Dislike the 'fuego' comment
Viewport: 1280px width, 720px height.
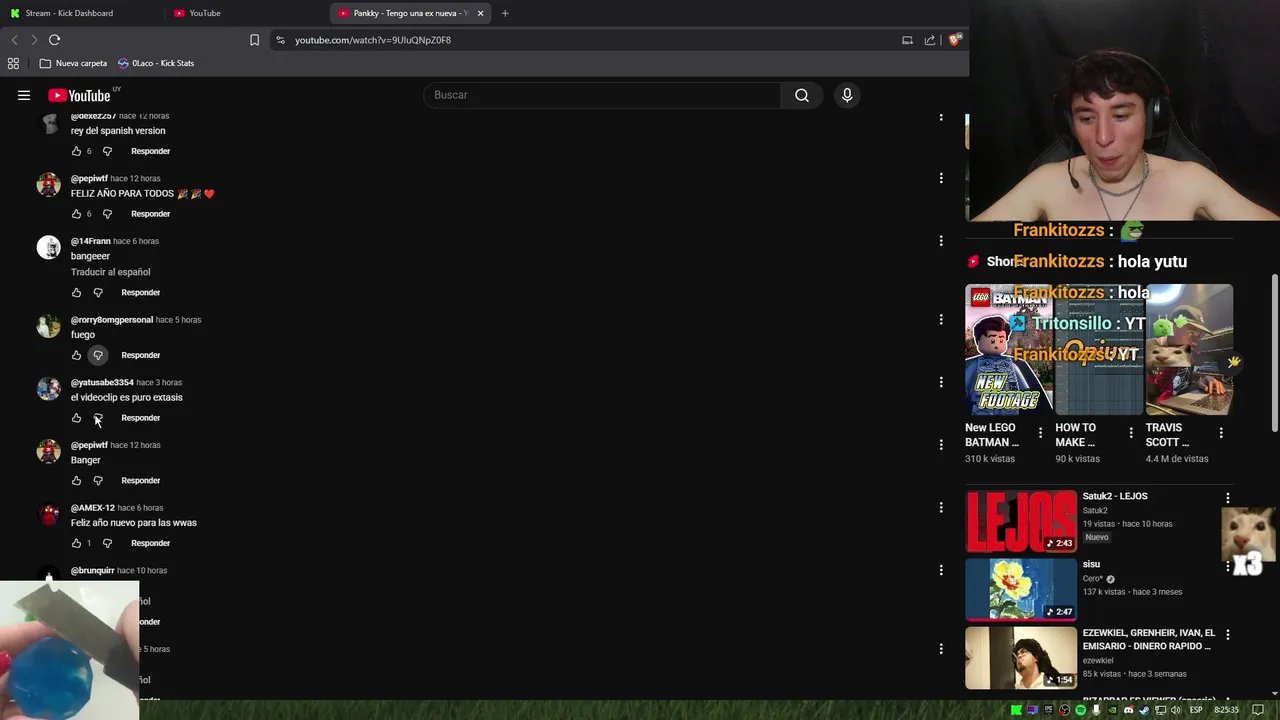[98, 355]
